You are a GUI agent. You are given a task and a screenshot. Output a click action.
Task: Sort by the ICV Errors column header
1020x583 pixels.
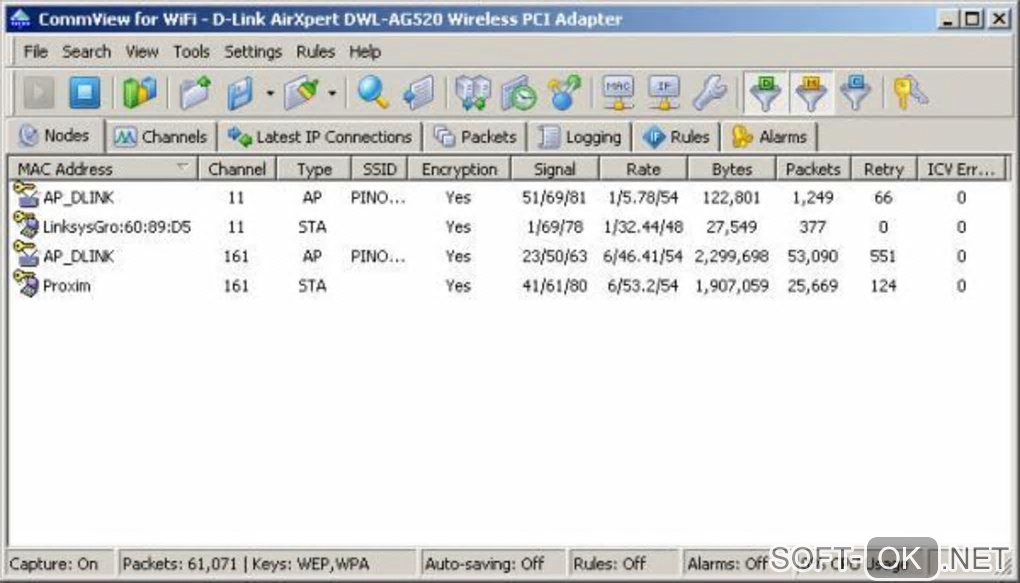961,169
